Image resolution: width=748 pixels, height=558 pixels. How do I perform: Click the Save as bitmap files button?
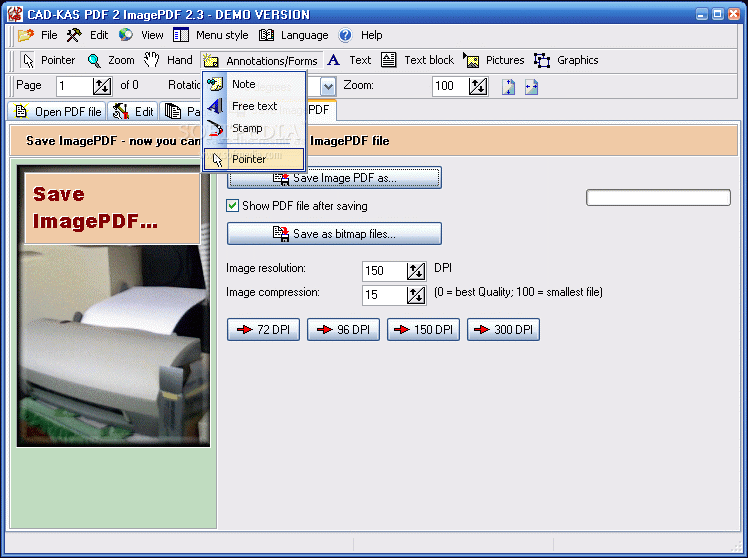[x=334, y=234]
